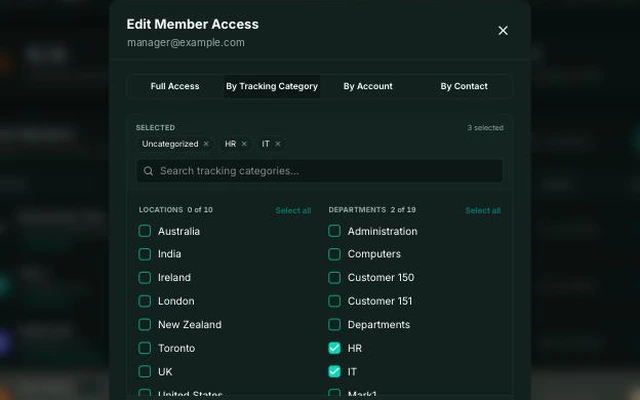Check the Departments checkbox item
Image resolution: width=640 pixels, height=400 pixels.
334,325
